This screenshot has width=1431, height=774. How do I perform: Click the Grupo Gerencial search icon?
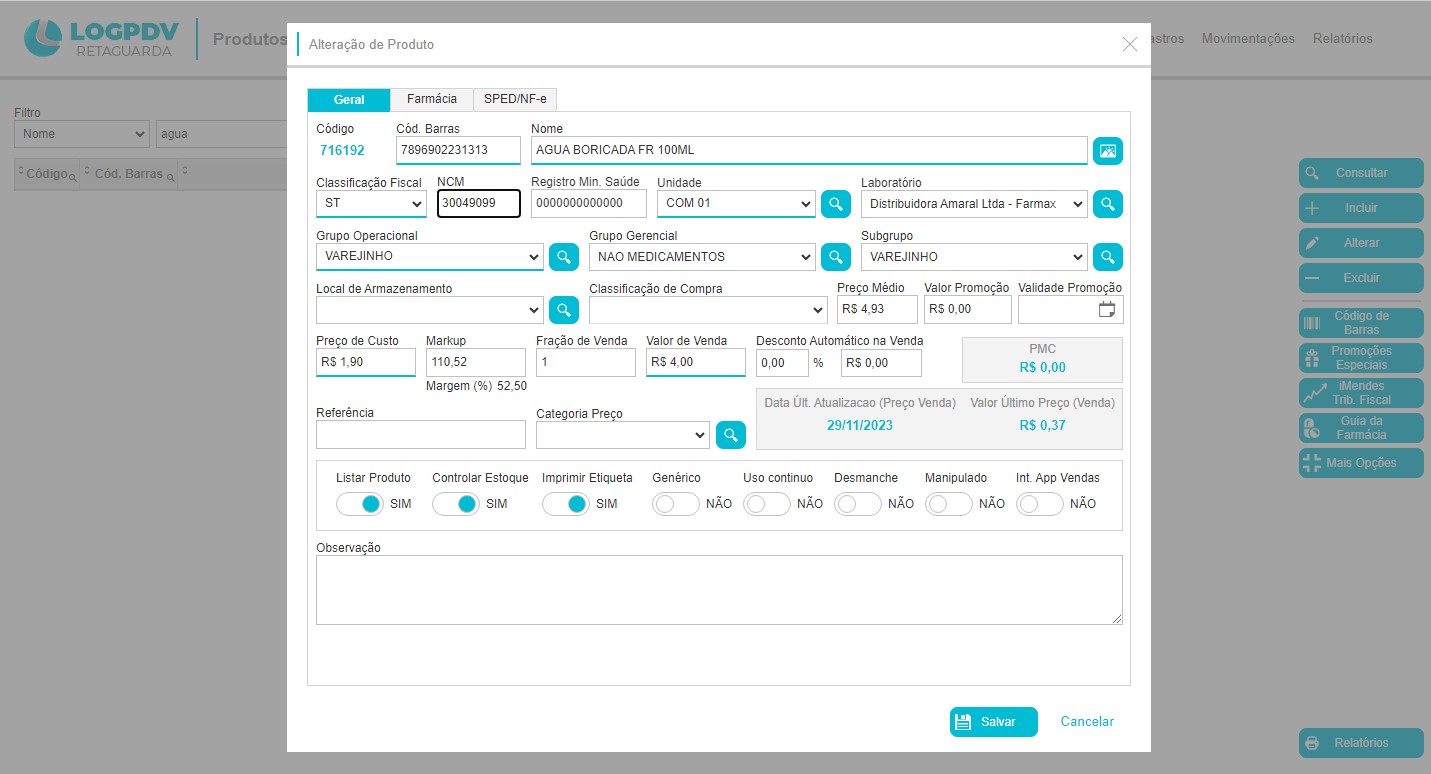835,257
